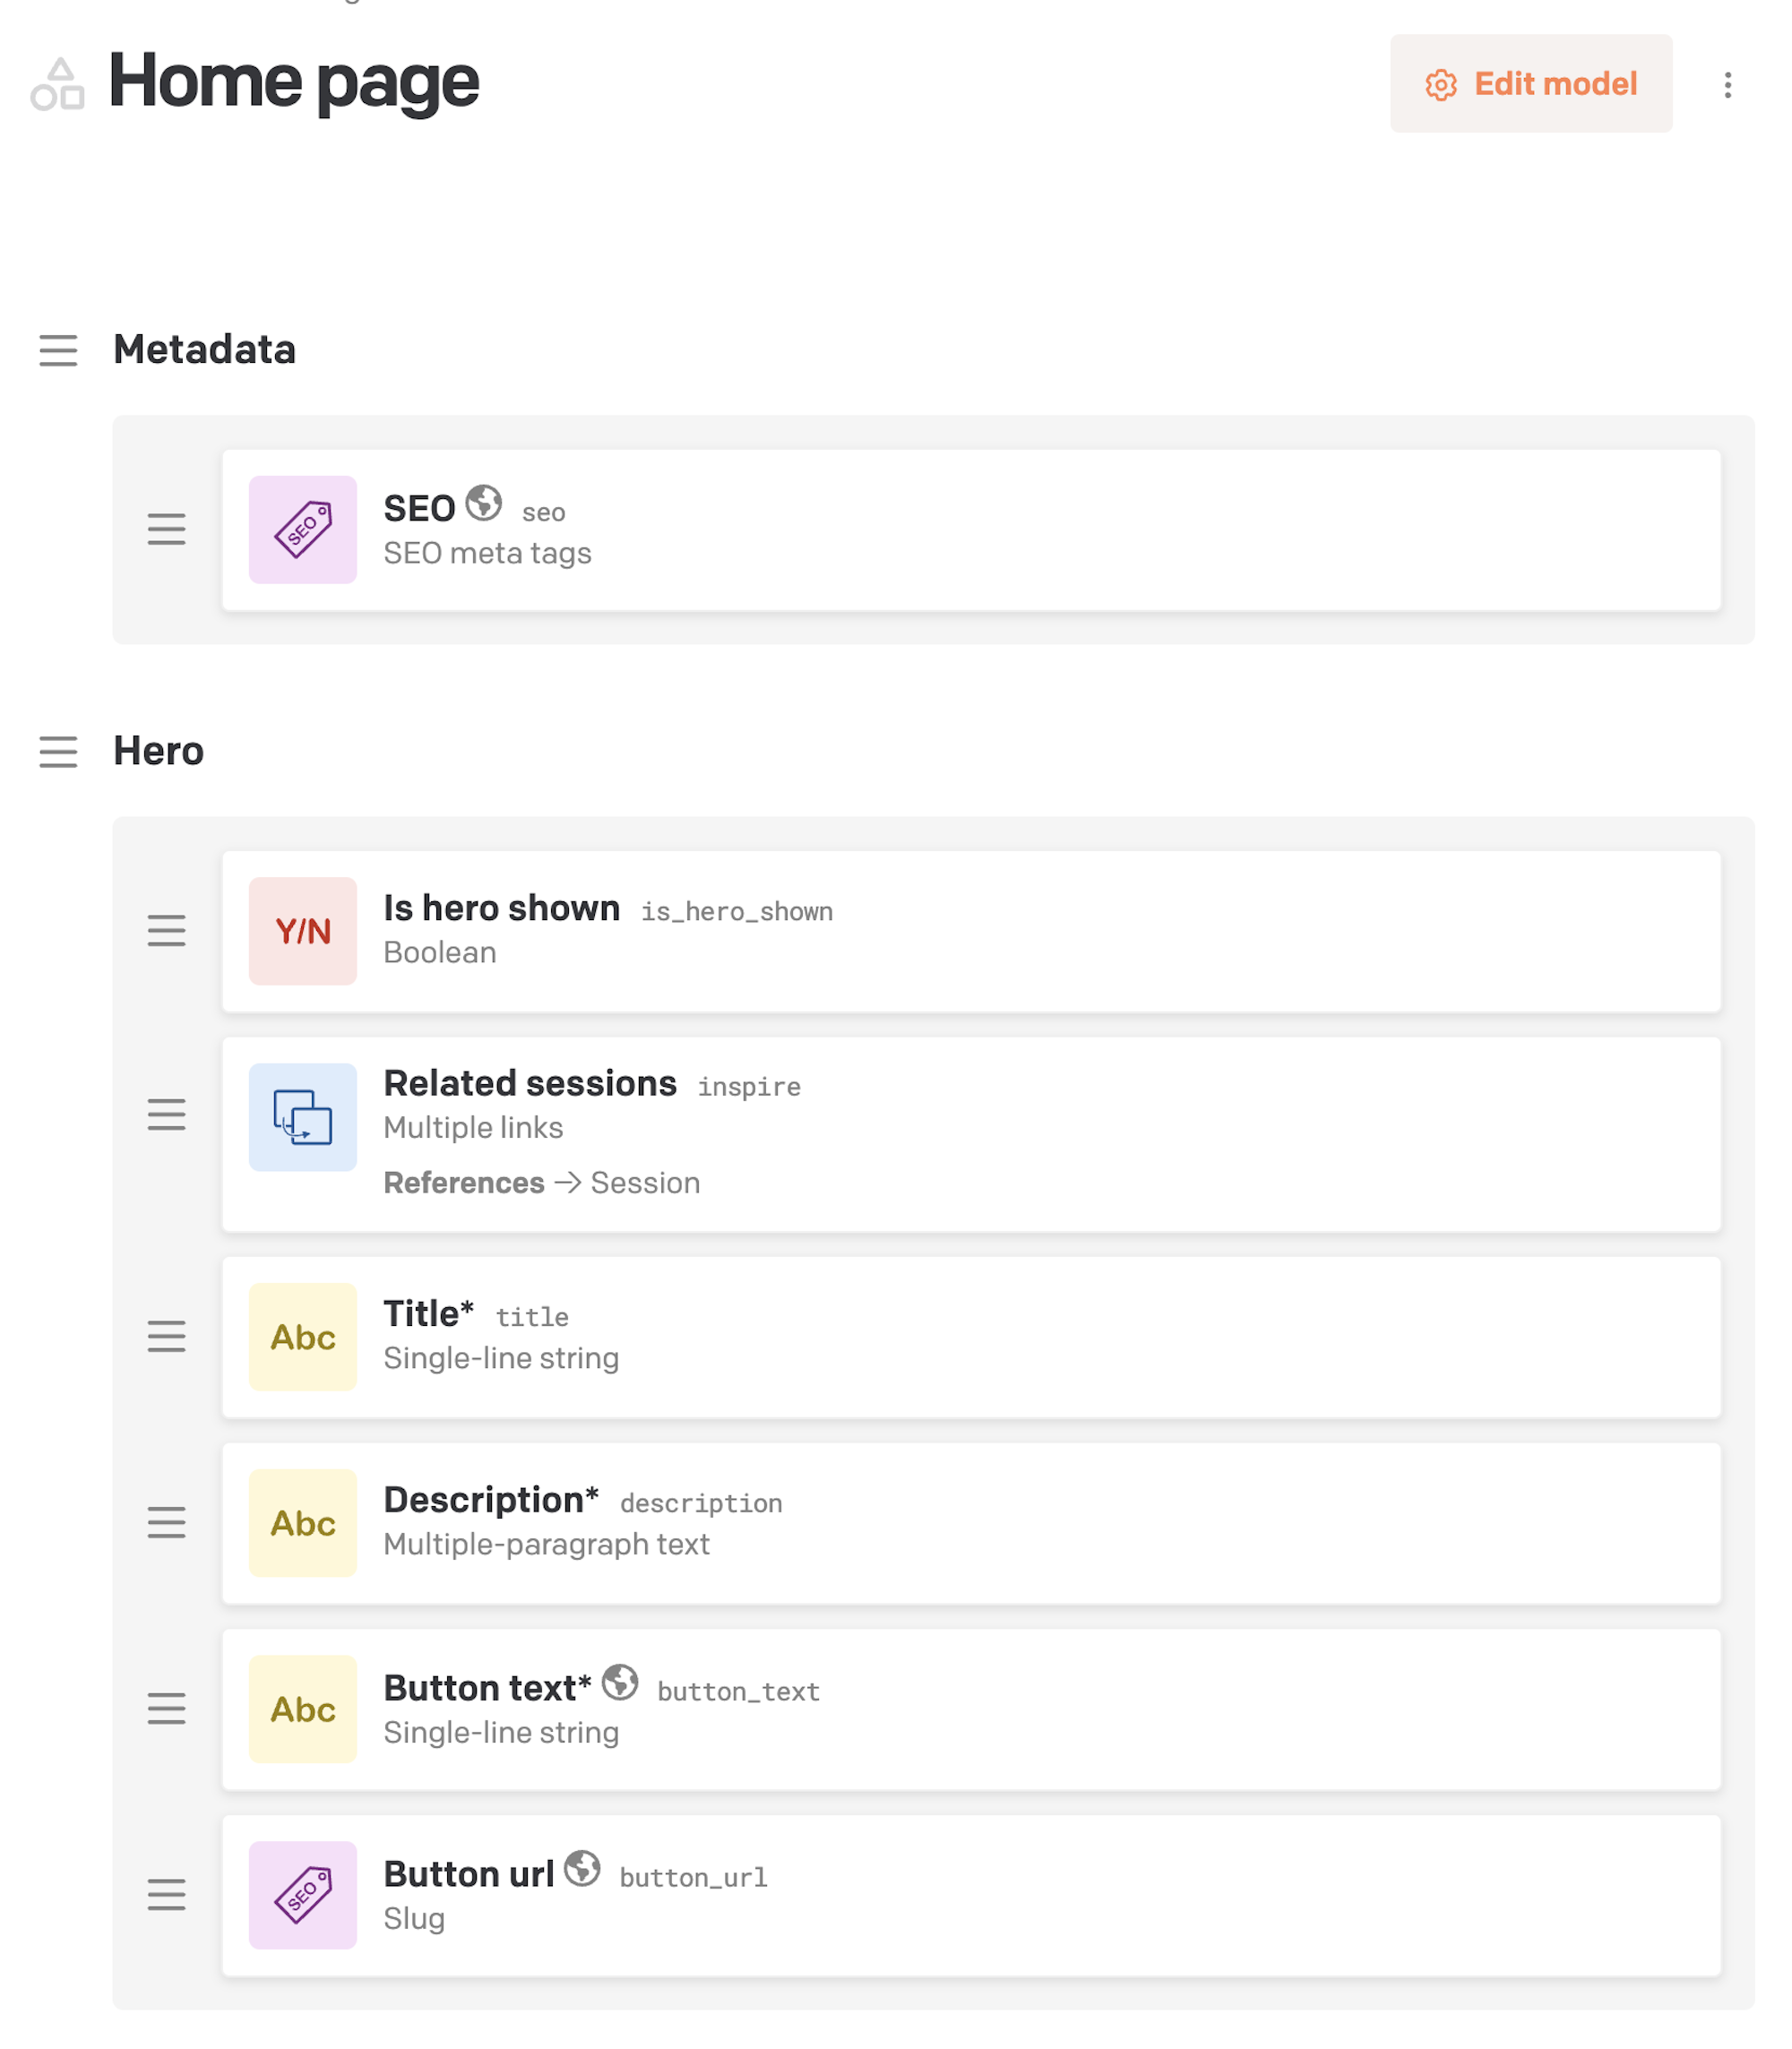Open the Description field settings
1792x2049 pixels.
pos(971,1523)
